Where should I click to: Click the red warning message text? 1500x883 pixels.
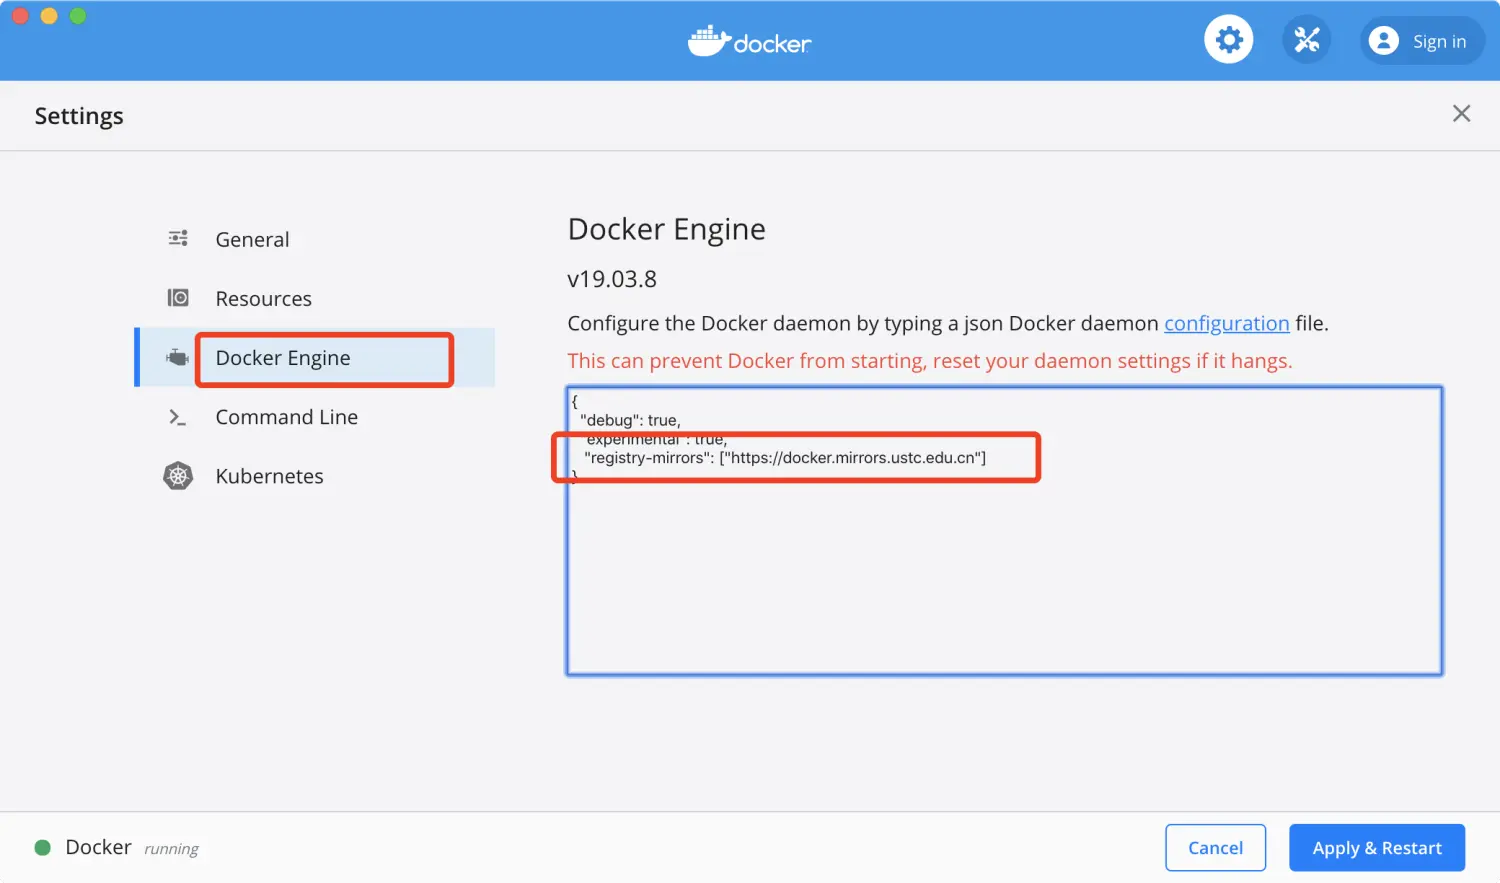930,361
